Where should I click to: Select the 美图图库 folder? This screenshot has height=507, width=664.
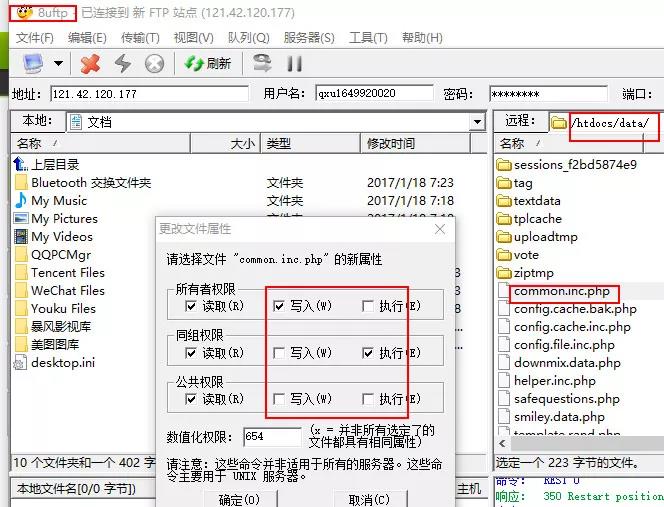pos(47,344)
